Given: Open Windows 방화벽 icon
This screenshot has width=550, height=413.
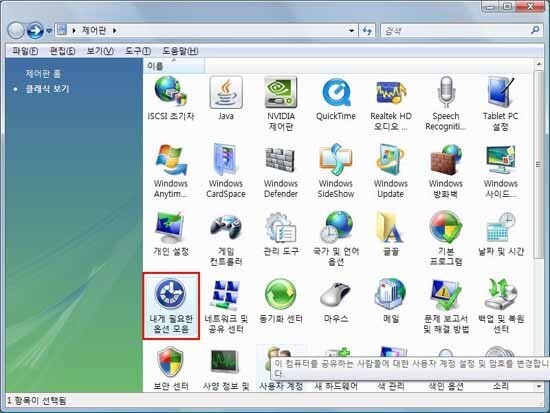Looking at the screenshot, I should 445,171.
